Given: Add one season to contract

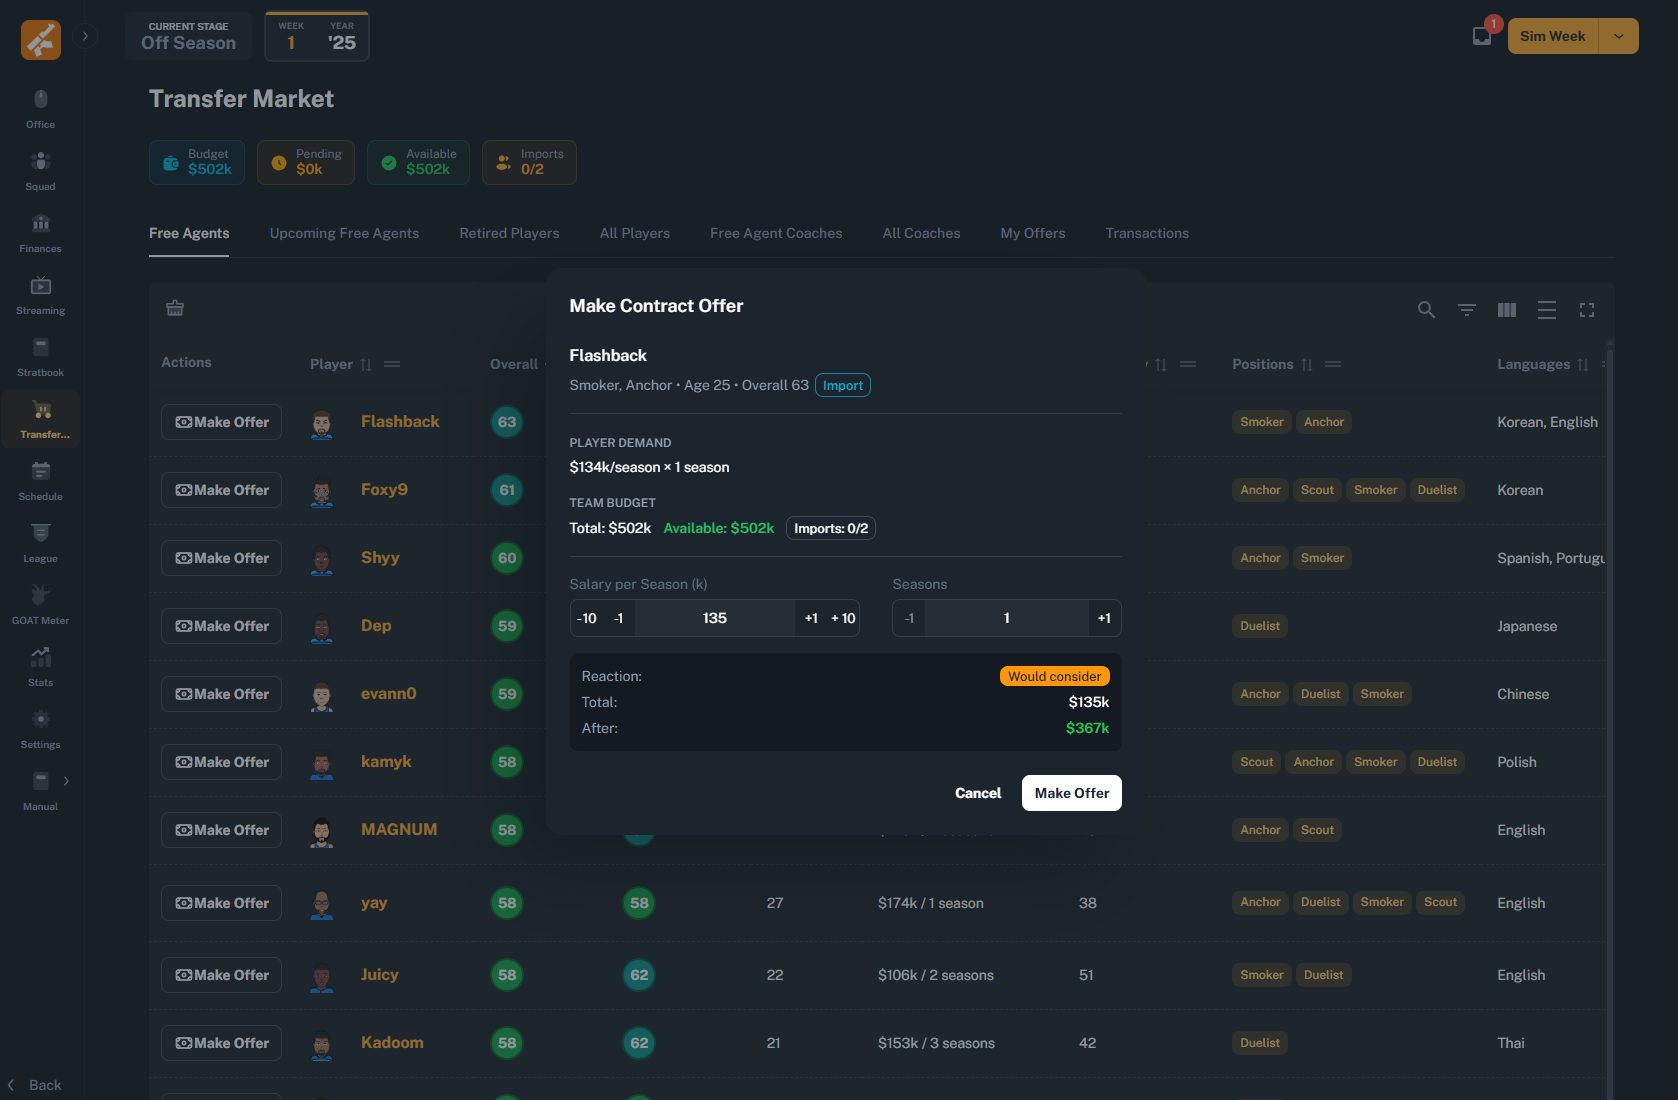Looking at the screenshot, I should point(1103,618).
